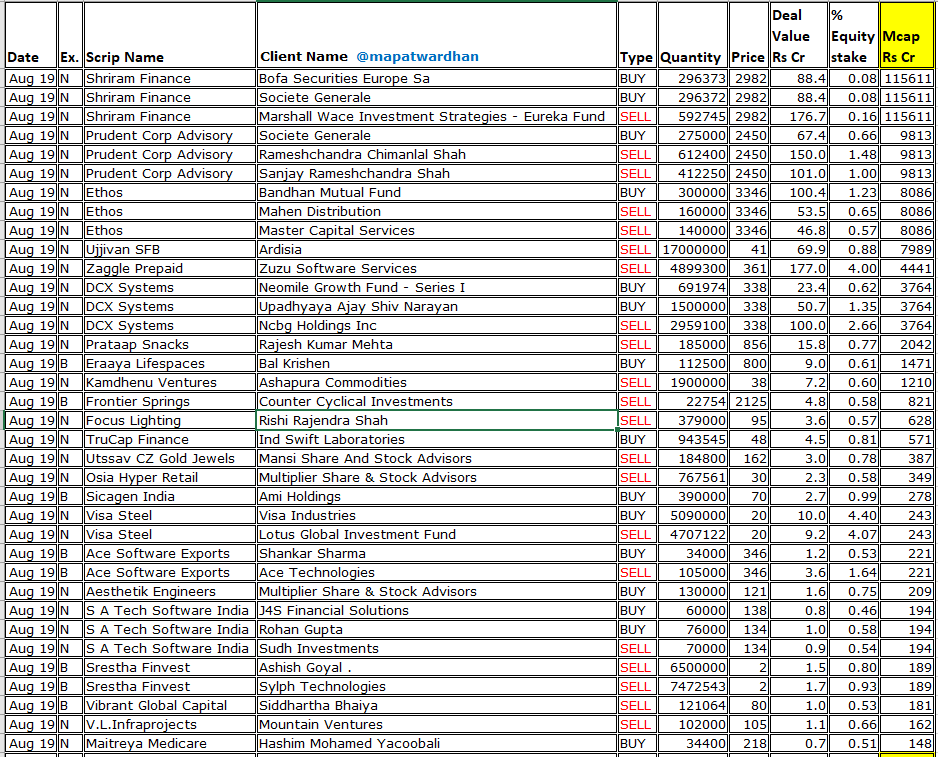Click Sanjay Rameshchandra Shah client cell
Viewport: 938px width, 757px height.
437,174
